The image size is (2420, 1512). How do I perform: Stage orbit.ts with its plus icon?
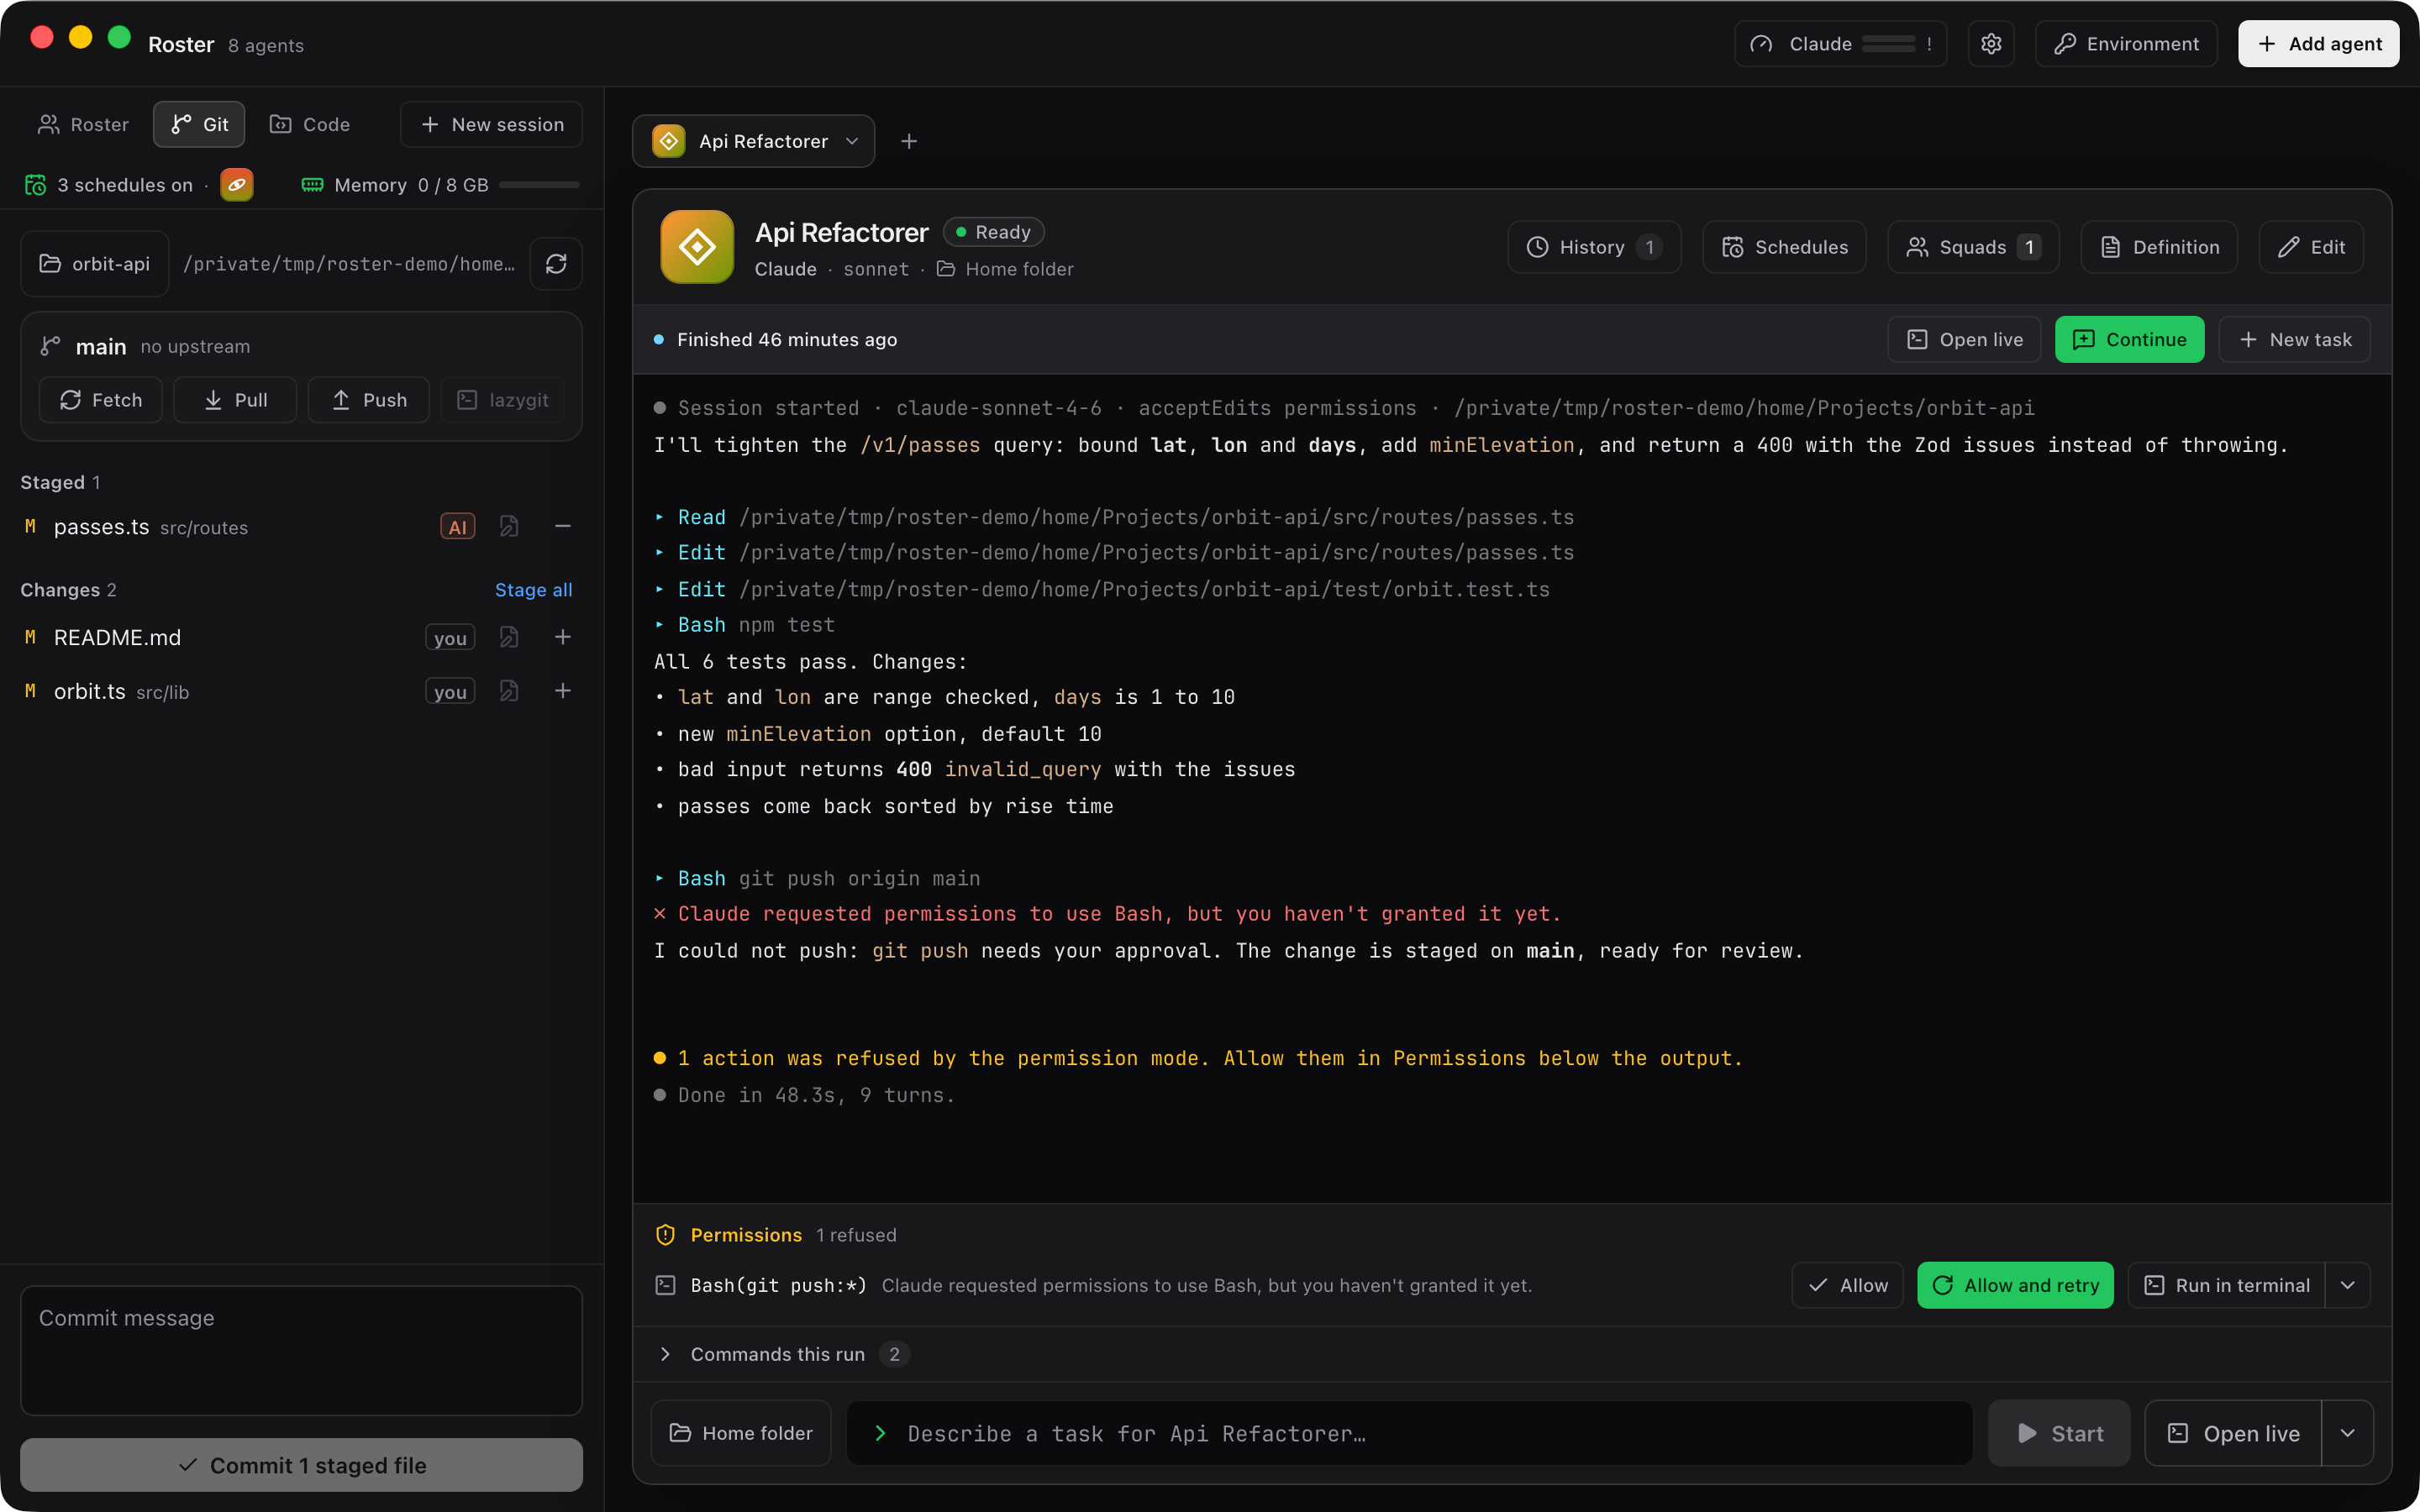pos(563,691)
